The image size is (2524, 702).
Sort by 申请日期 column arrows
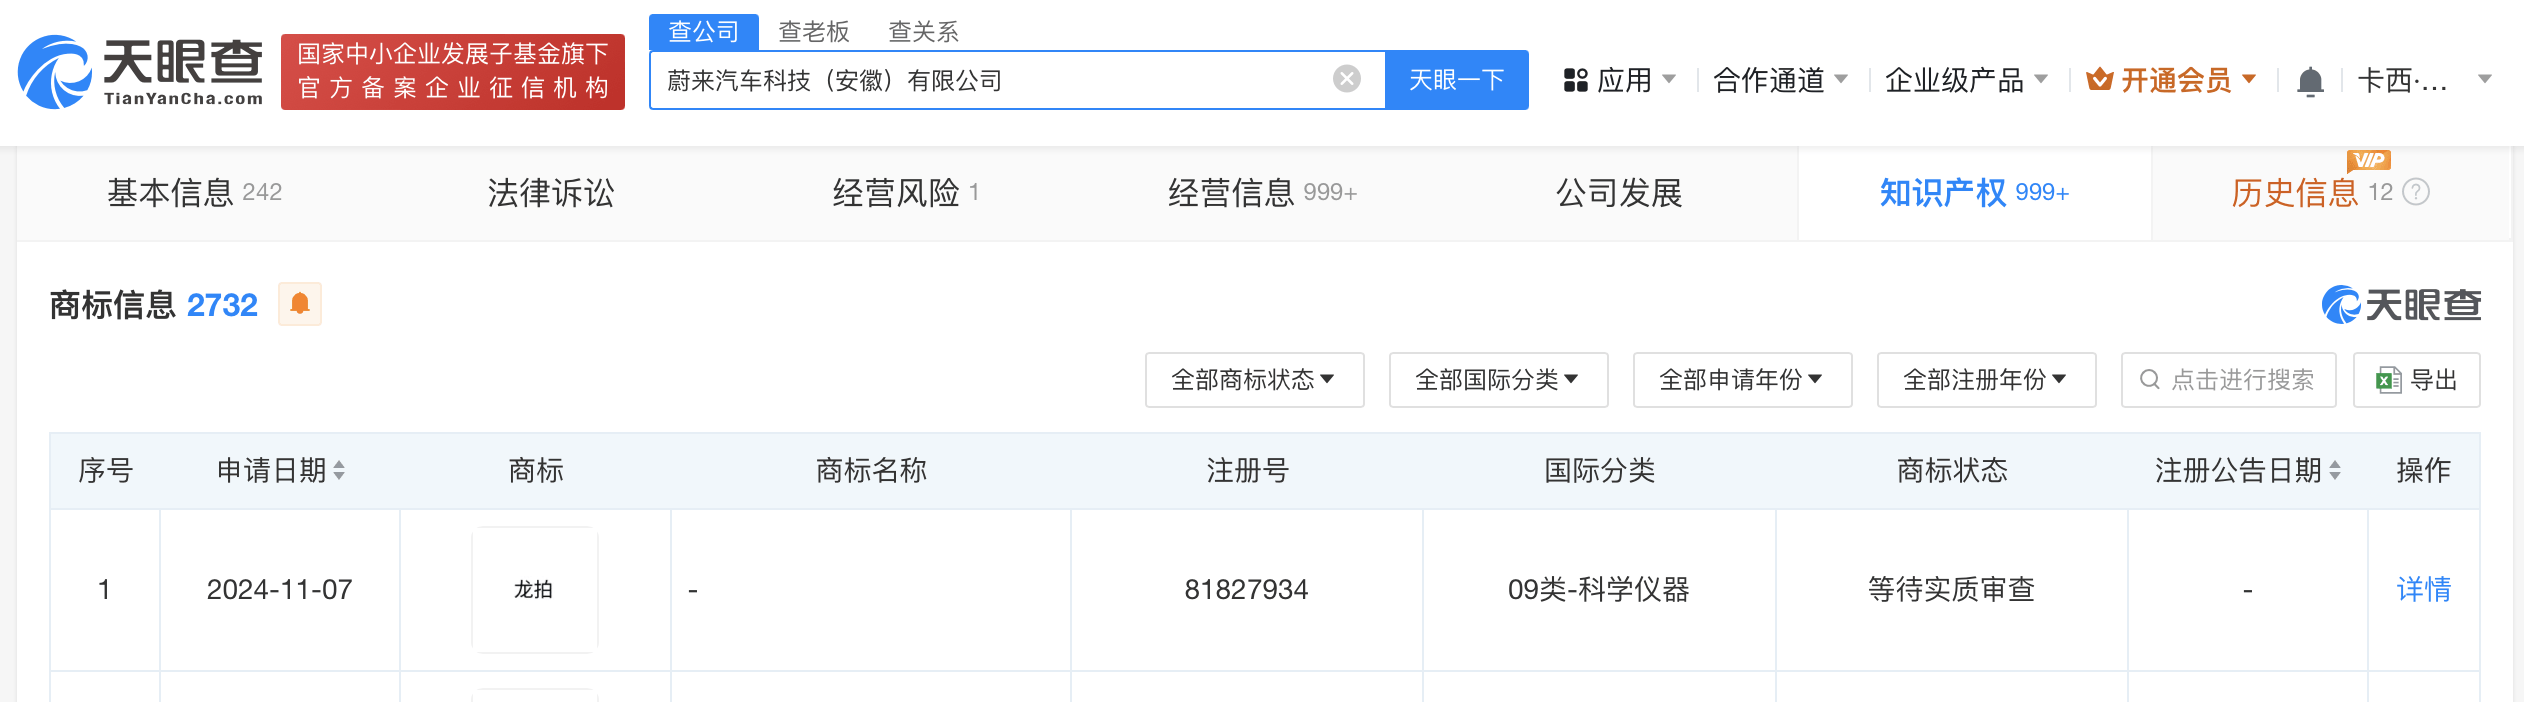339,470
